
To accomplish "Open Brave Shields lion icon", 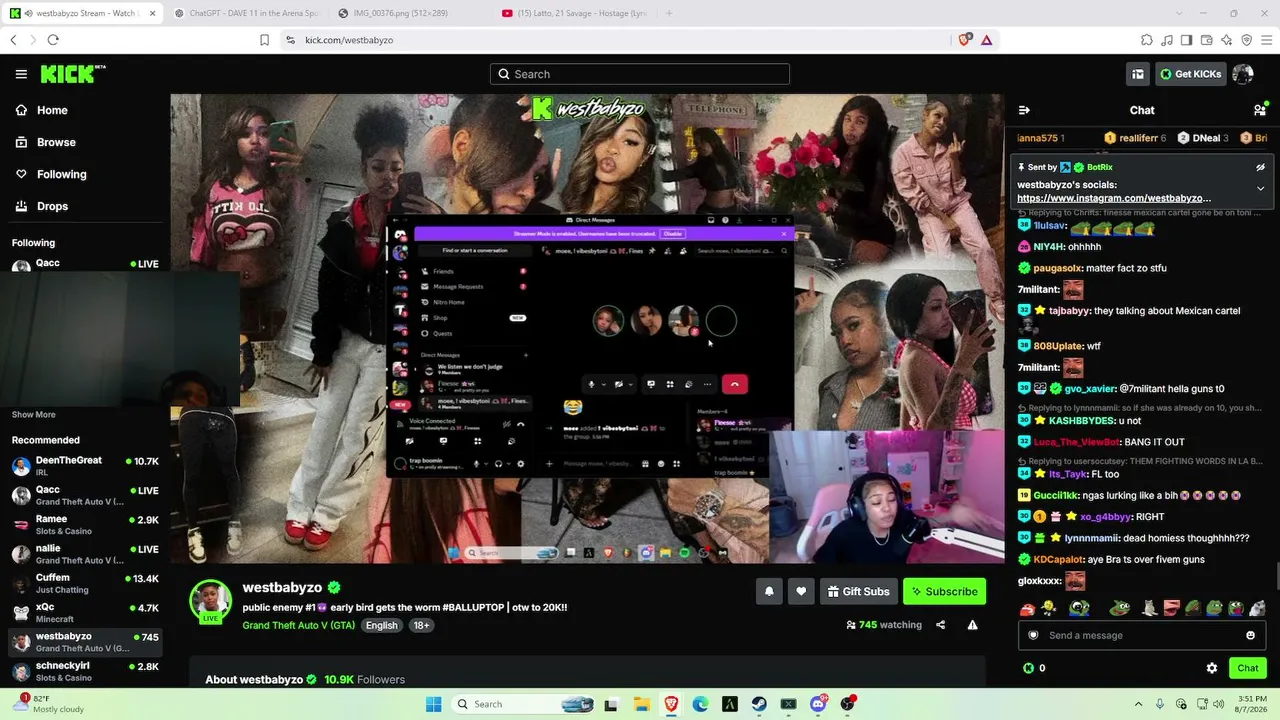I will pos(964,40).
